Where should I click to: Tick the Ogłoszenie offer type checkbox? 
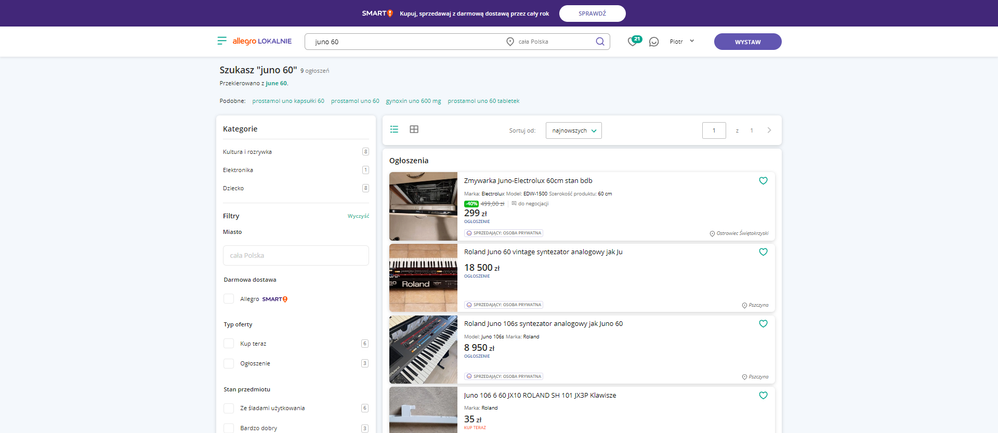(x=229, y=363)
